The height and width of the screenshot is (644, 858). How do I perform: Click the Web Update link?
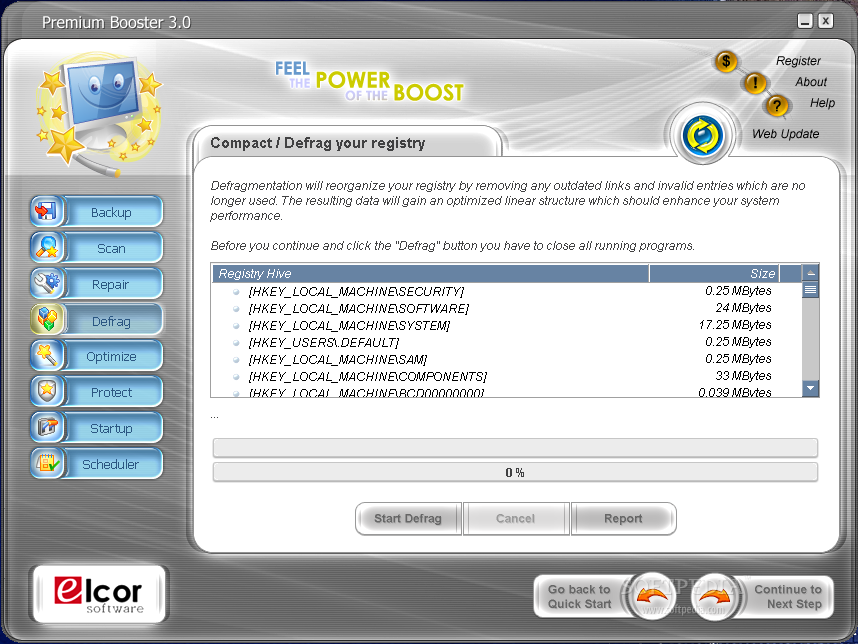pos(785,134)
